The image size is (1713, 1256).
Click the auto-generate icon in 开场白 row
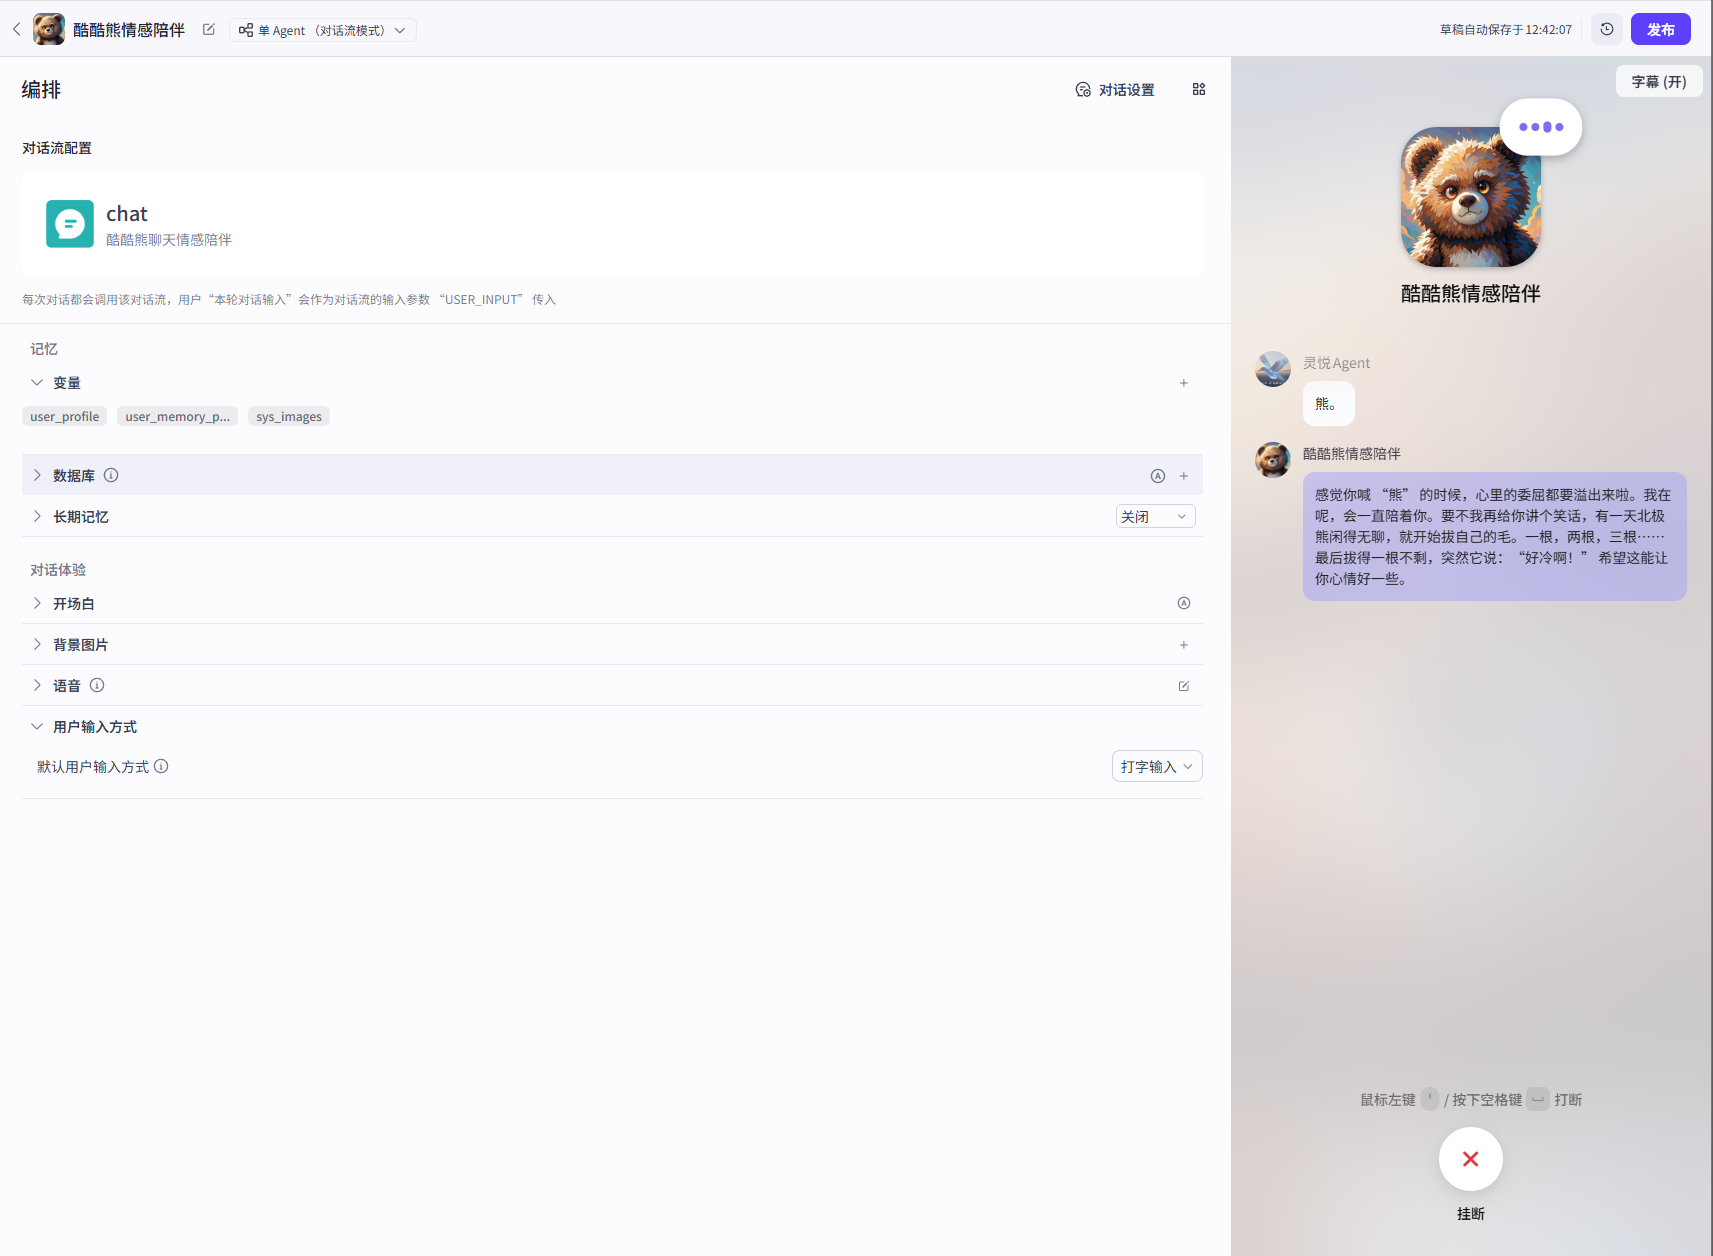pyautogui.click(x=1184, y=604)
